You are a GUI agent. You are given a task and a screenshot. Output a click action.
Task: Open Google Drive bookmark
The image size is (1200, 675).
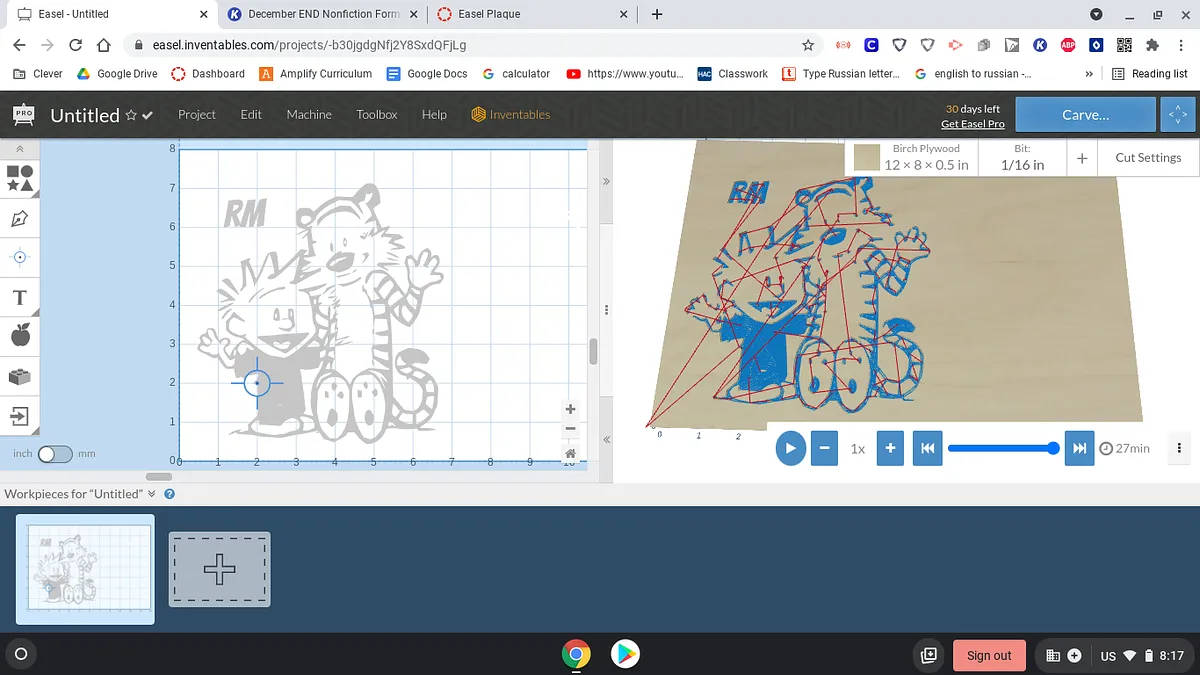point(117,74)
